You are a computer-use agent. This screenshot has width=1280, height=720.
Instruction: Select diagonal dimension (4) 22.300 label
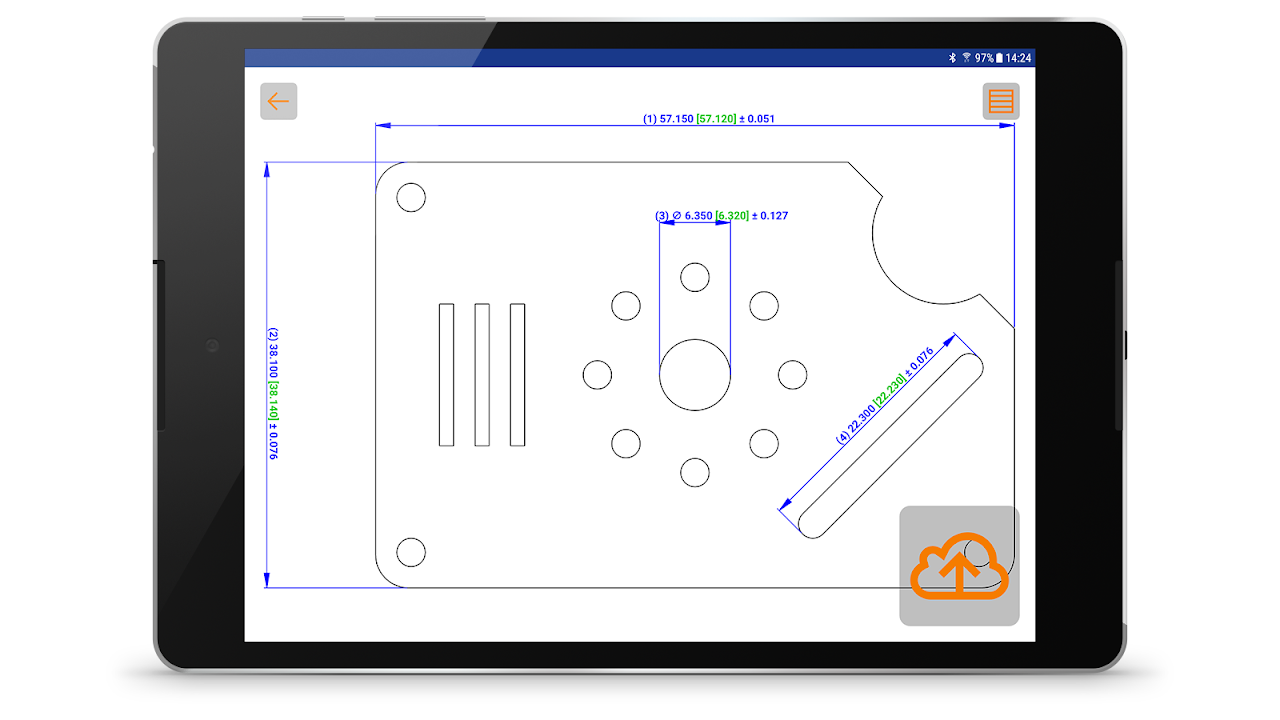pos(884,395)
